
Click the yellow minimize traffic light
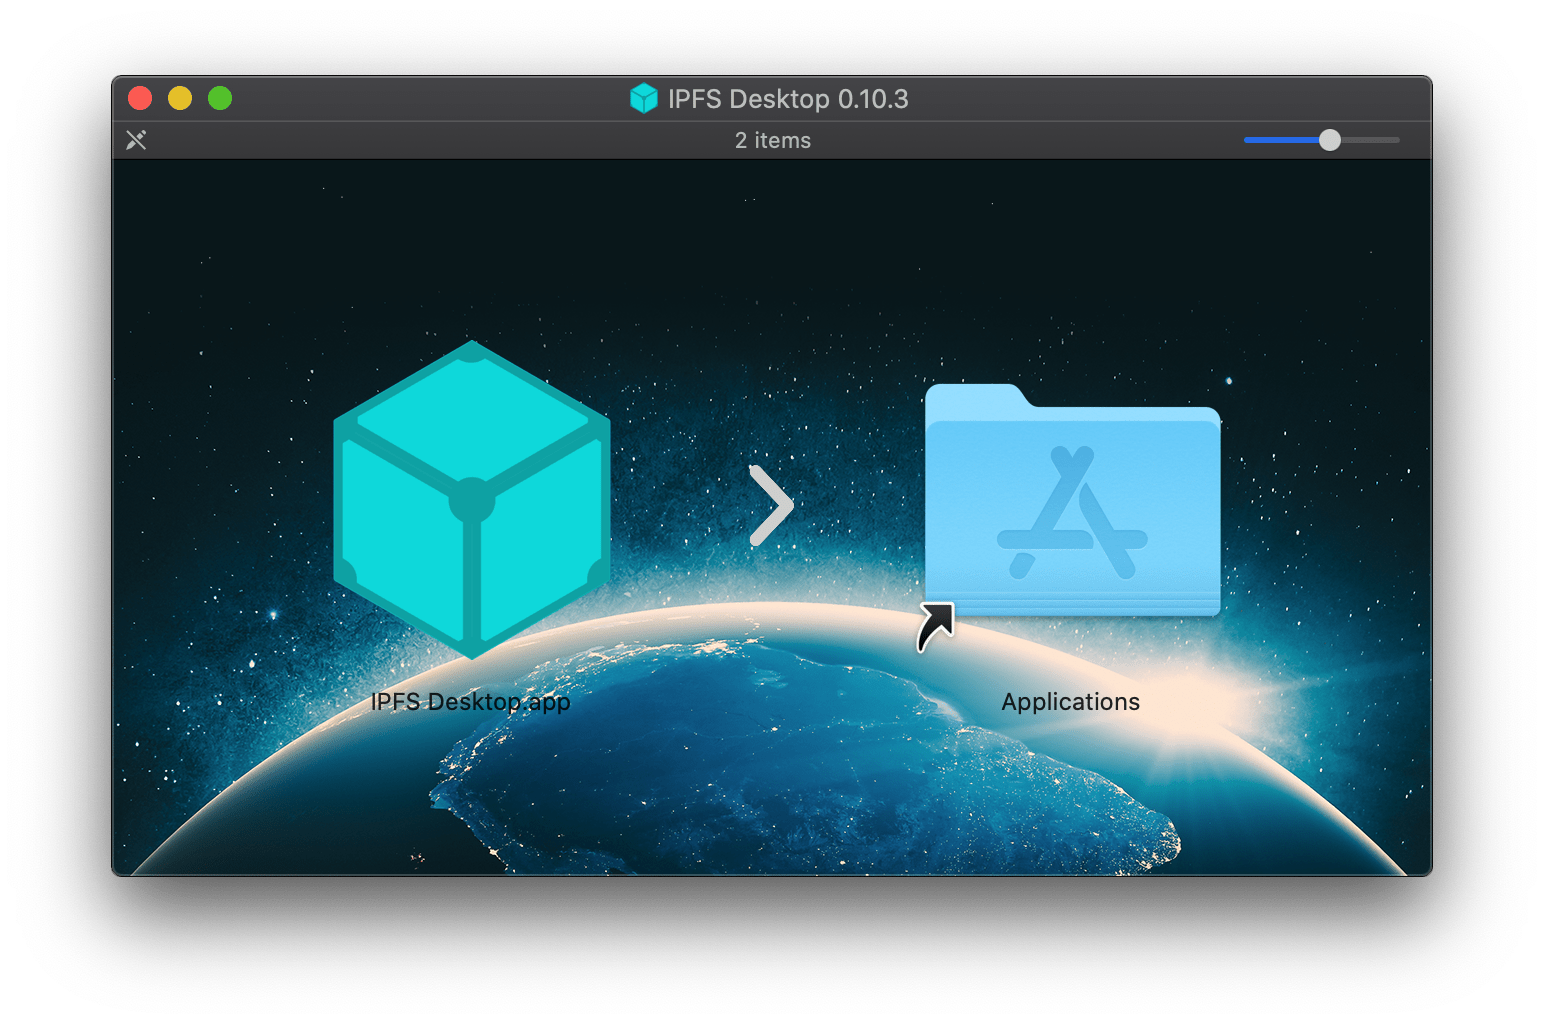tap(180, 98)
